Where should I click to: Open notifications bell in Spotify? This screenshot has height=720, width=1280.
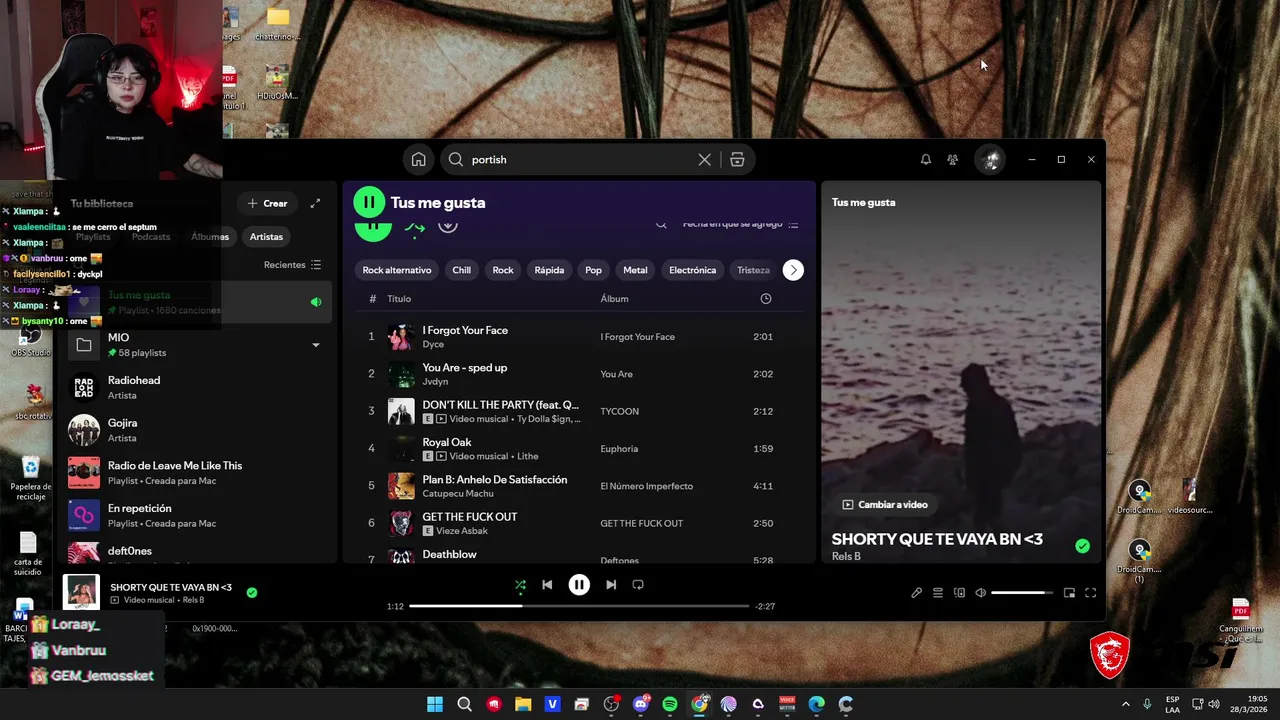click(x=925, y=159)
